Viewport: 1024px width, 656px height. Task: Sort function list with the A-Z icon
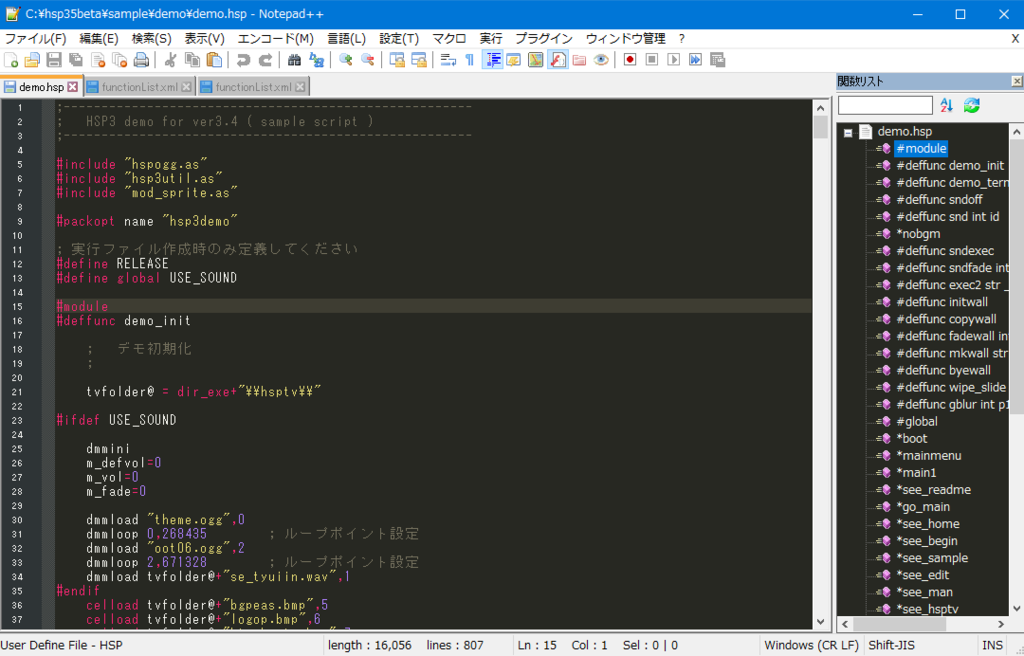[x=946, y=105]
